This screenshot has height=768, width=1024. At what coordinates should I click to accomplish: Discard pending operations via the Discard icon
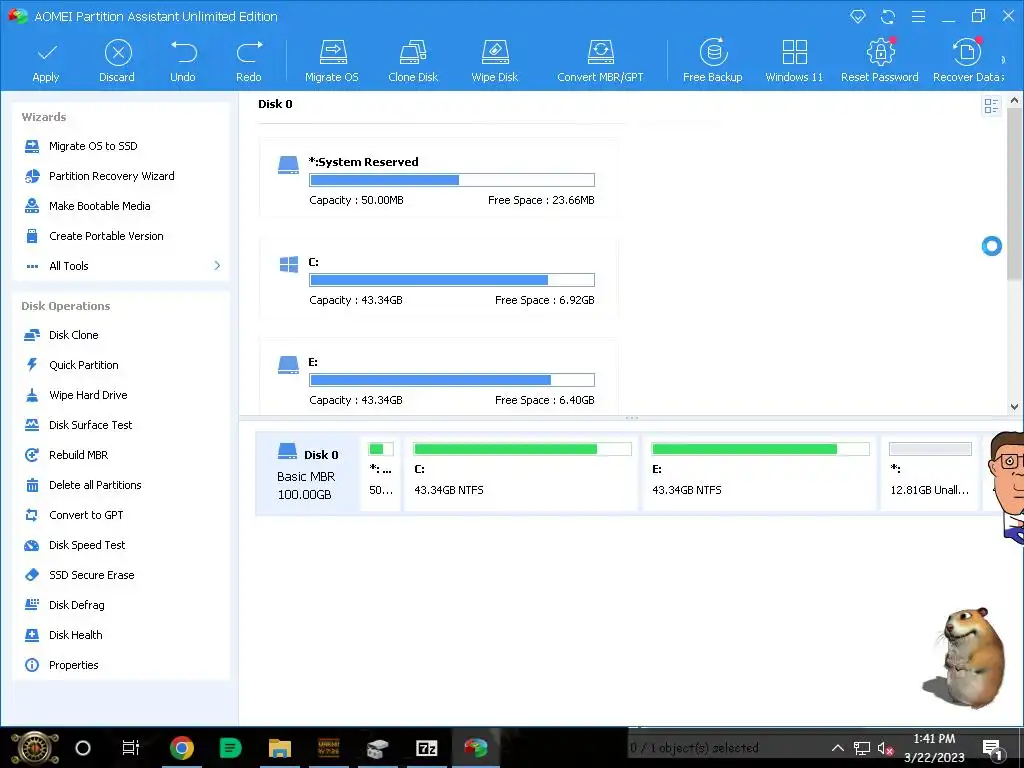pyautogui.click(x=118, y=62)
